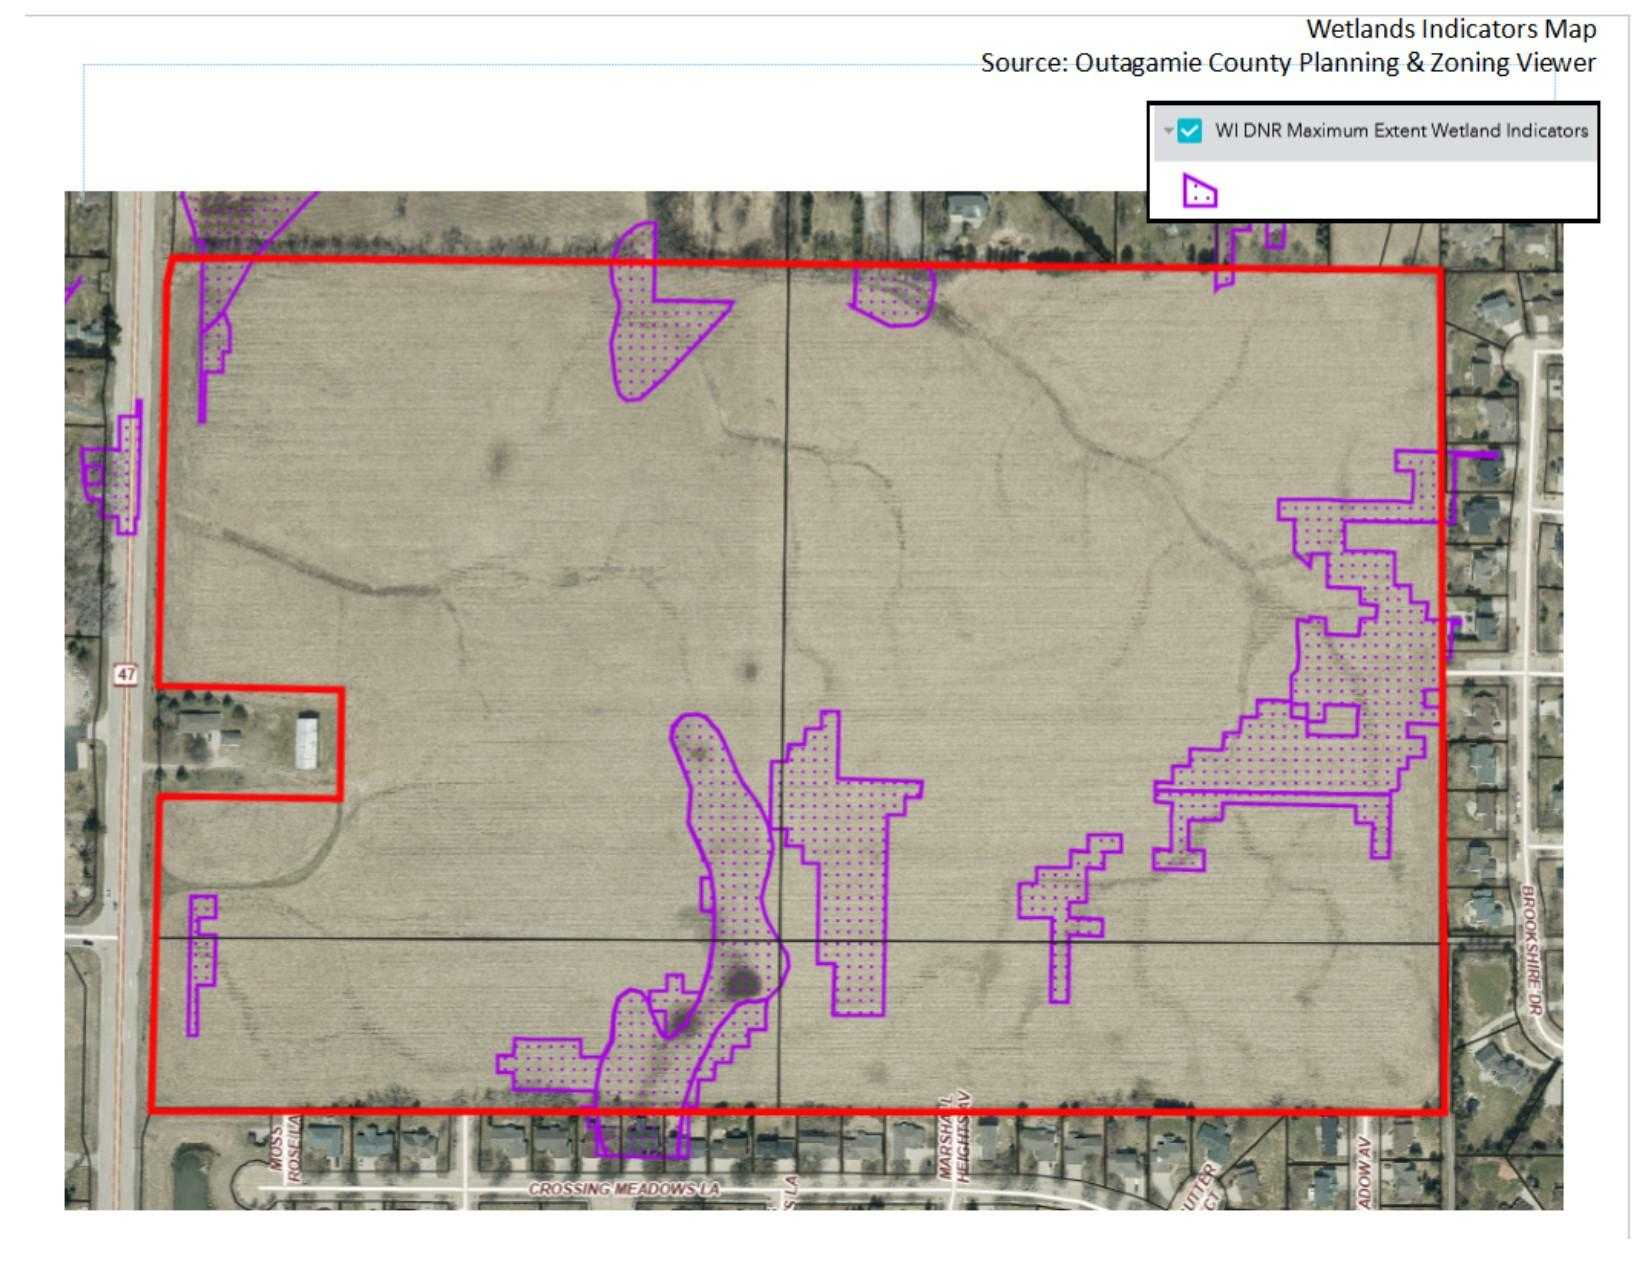The height and width of the screenshot is (1275, 1650).
Task: Click the small wetland polygon at top right of center
Action: [892, 295]
